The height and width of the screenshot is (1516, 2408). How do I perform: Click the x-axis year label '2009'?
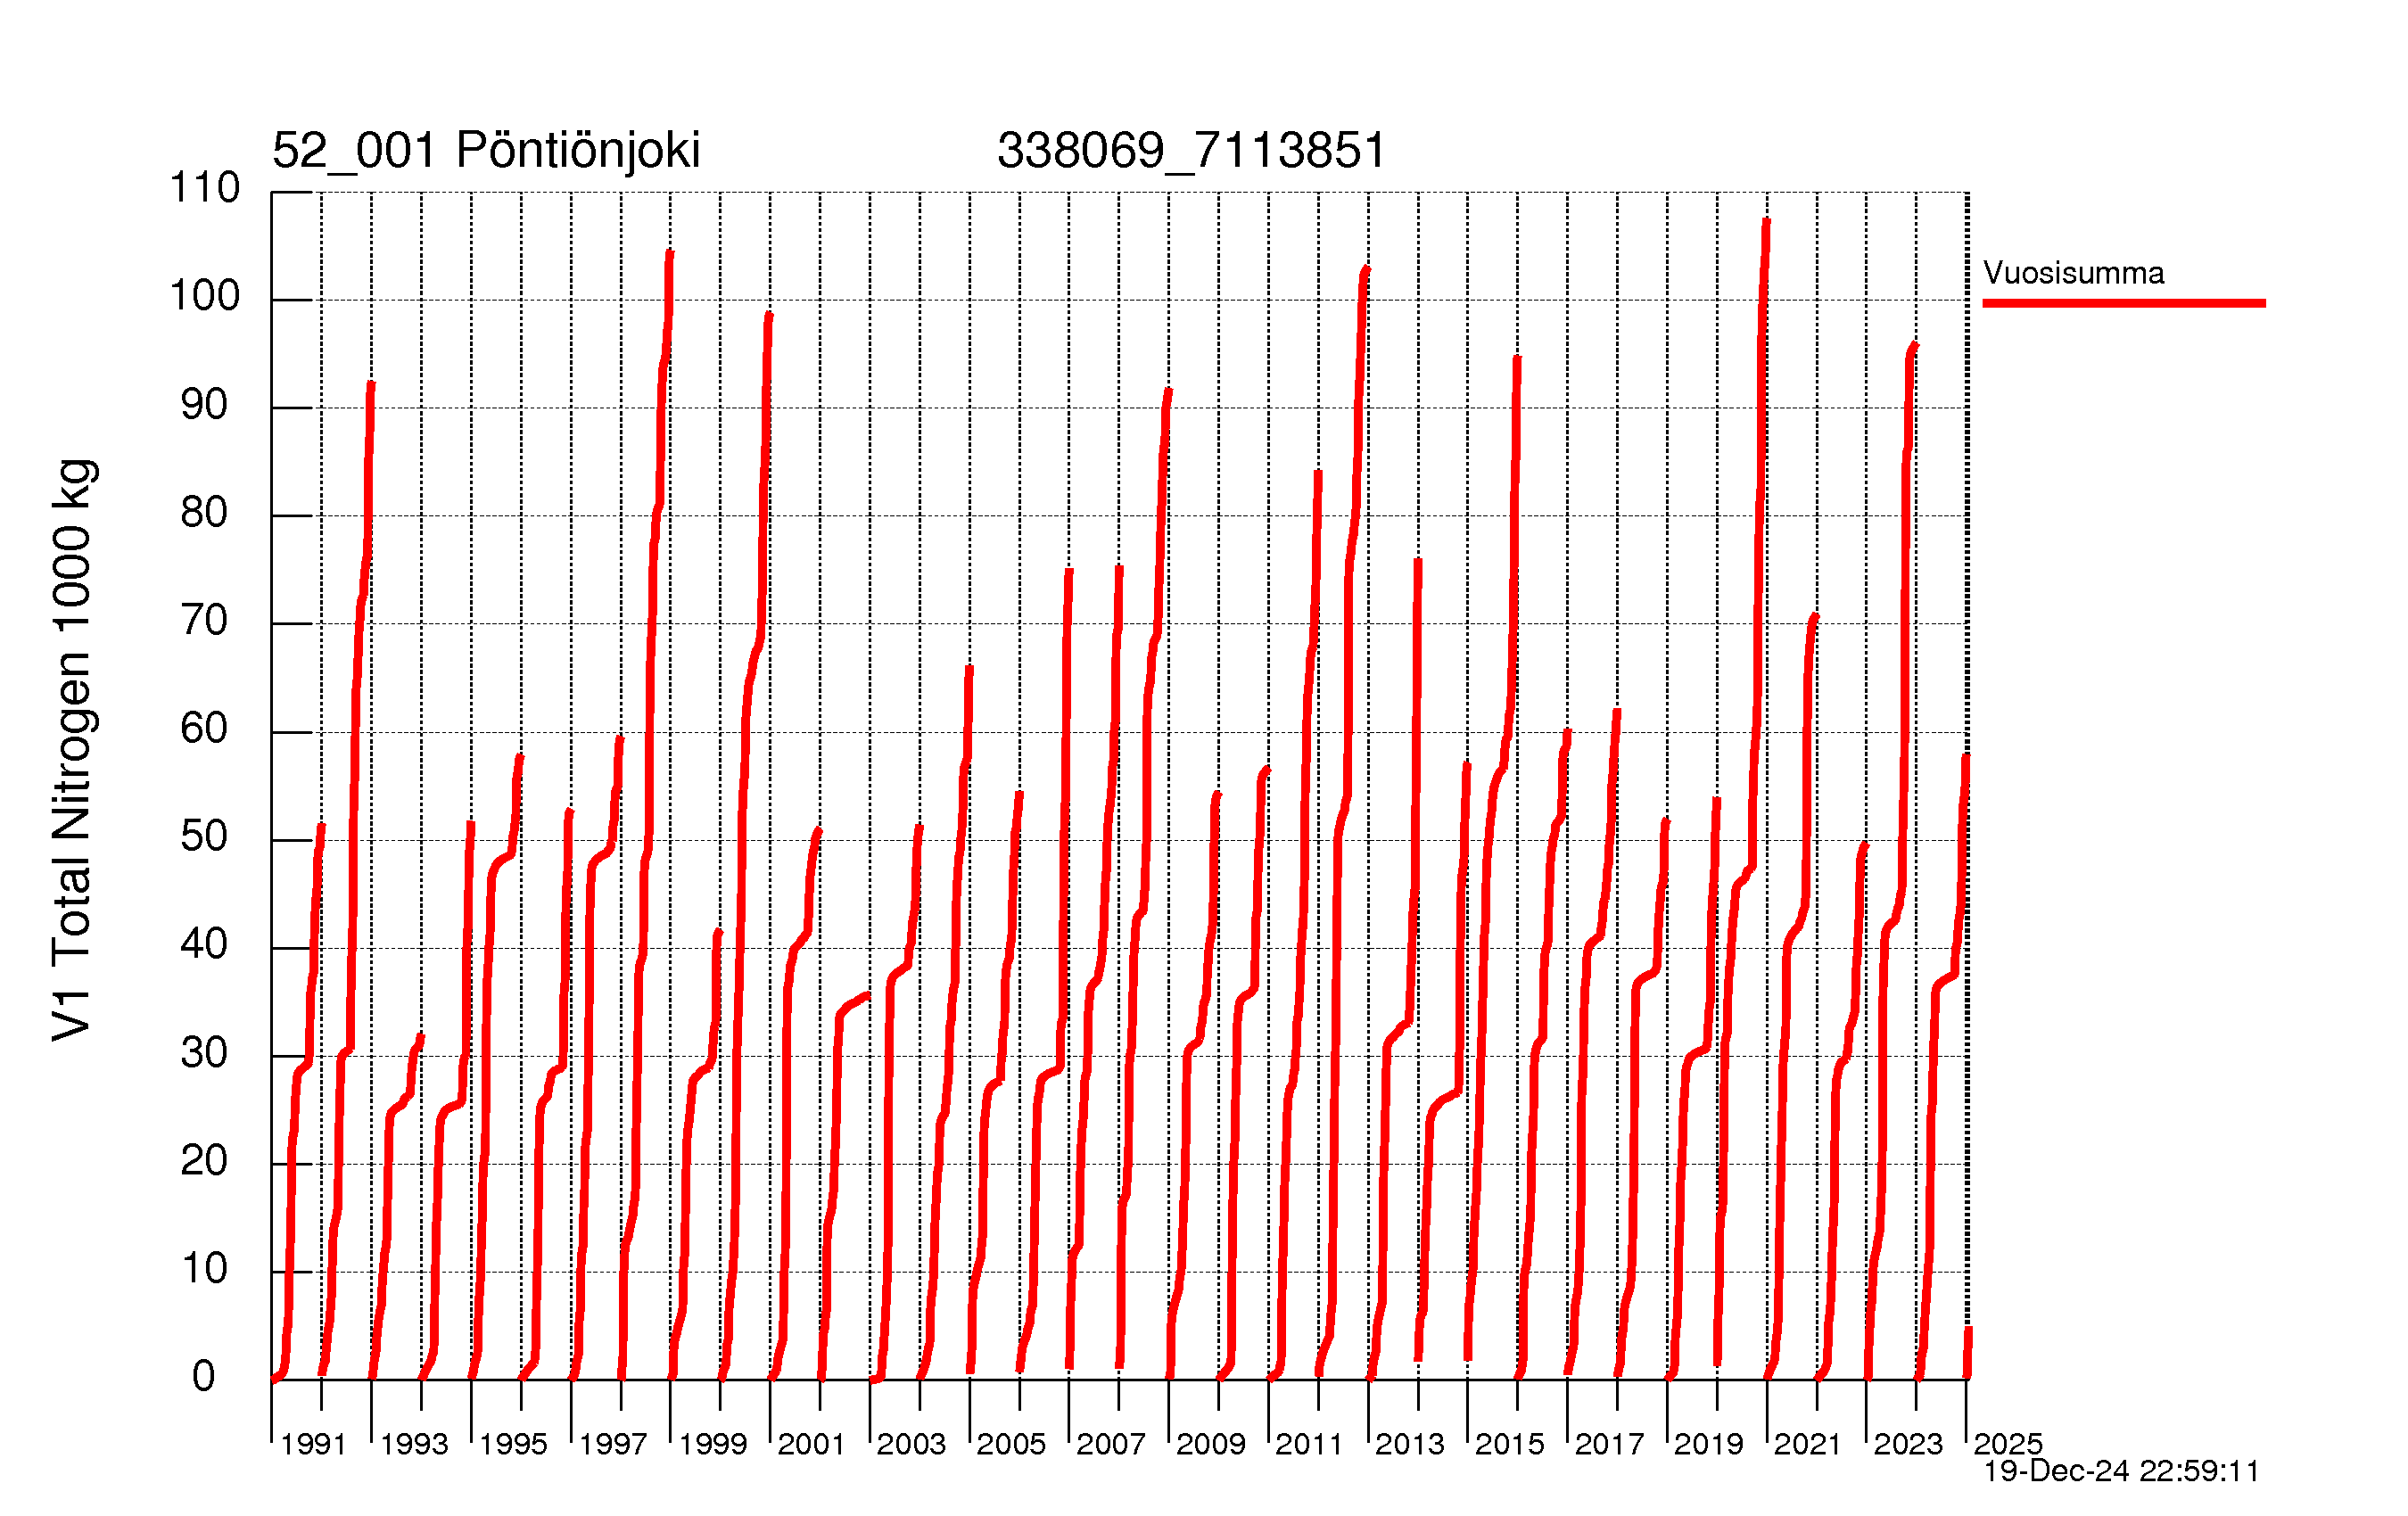pyautogui.click(x=1210, y=1444)
